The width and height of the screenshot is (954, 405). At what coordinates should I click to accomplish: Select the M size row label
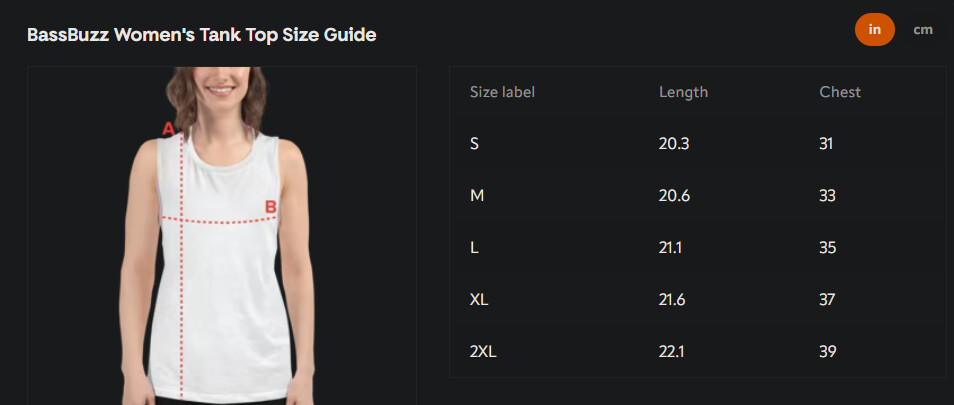point(476,196)
